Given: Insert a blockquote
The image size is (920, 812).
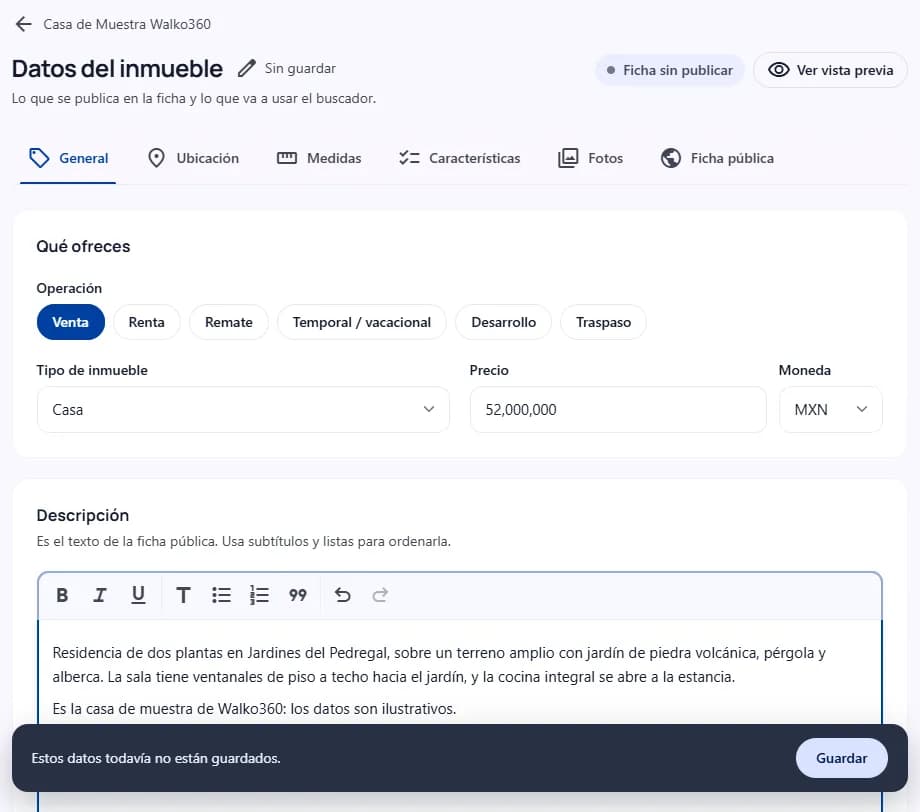Looking at the screenshot, I should coord(297,595).
